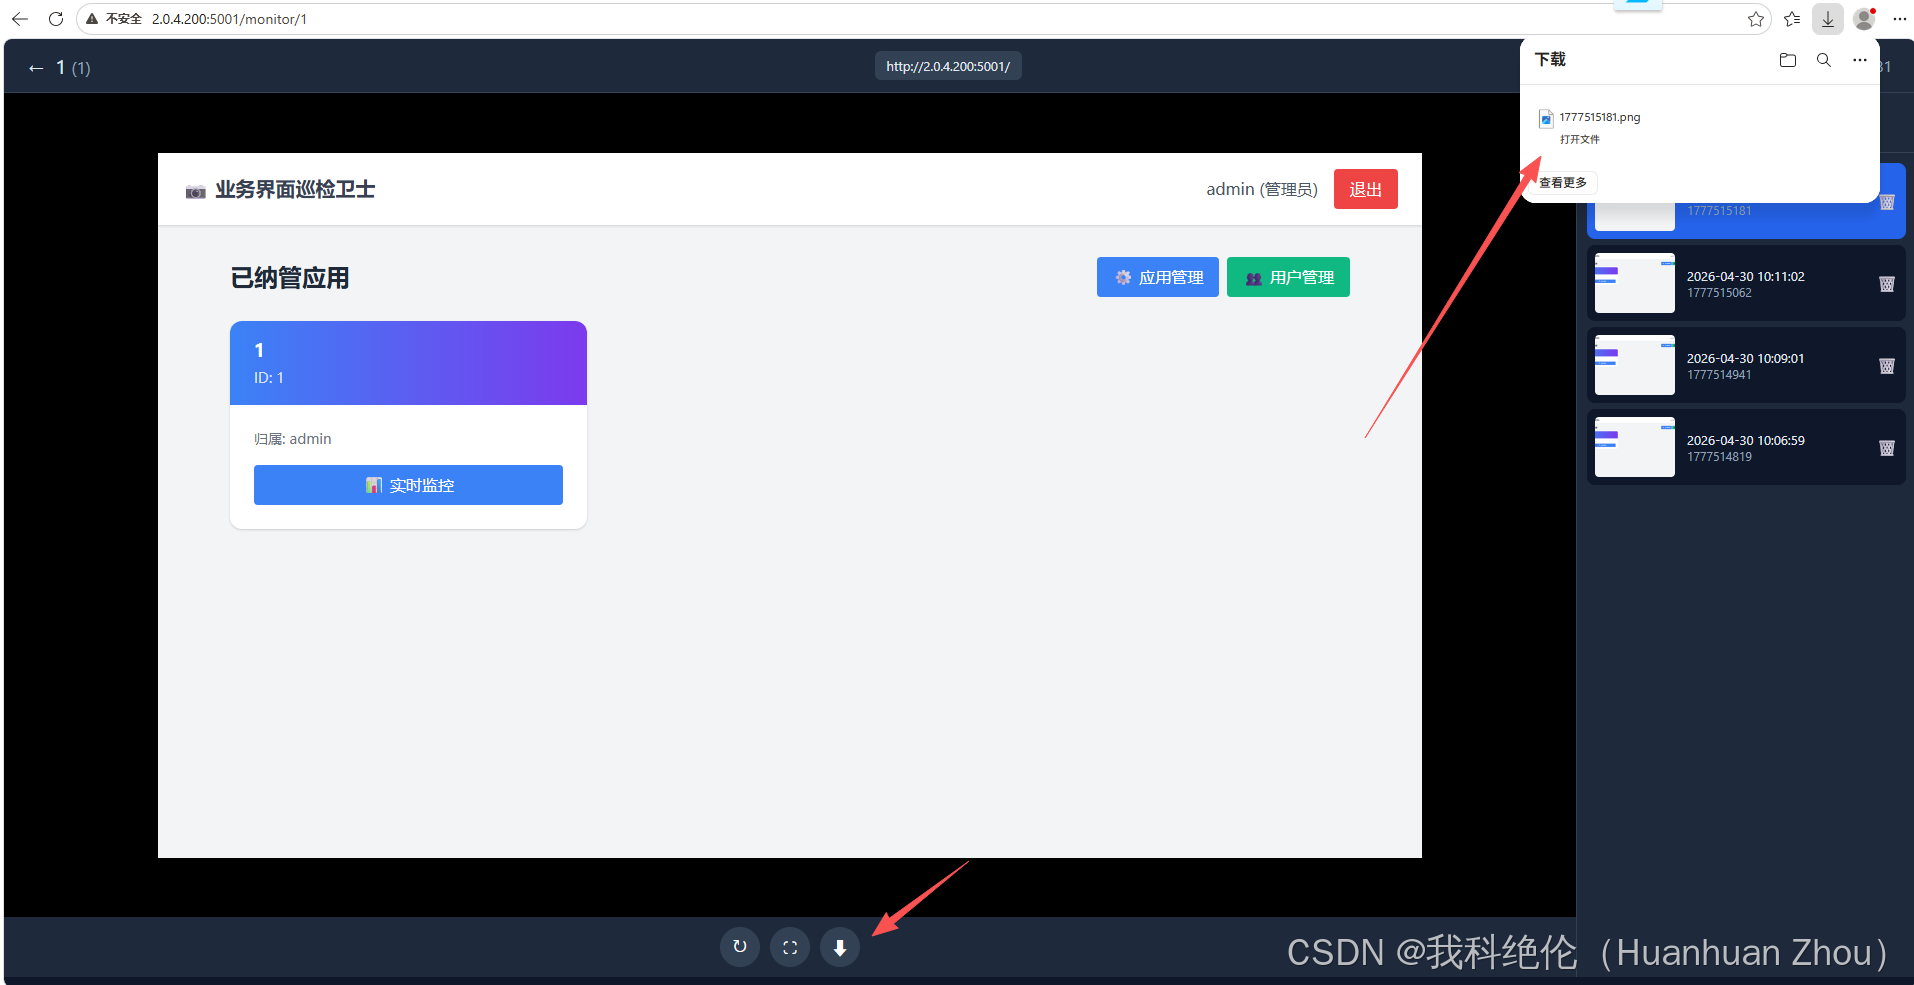
Task: Bookmark this page with the star icon
Action: tap(1755, 19)
